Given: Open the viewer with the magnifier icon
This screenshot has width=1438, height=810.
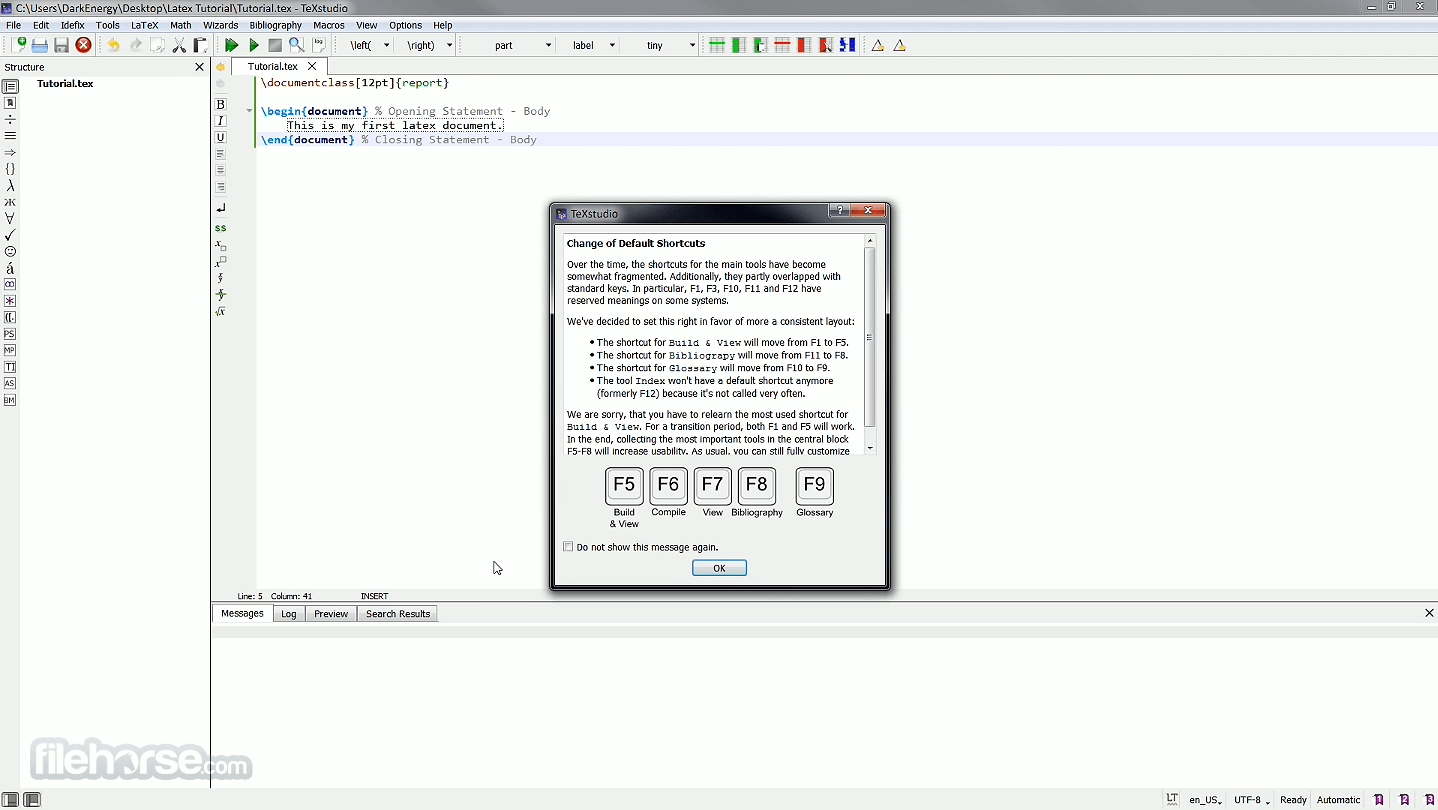Looking at the screenshot, I should pos(296,45).
